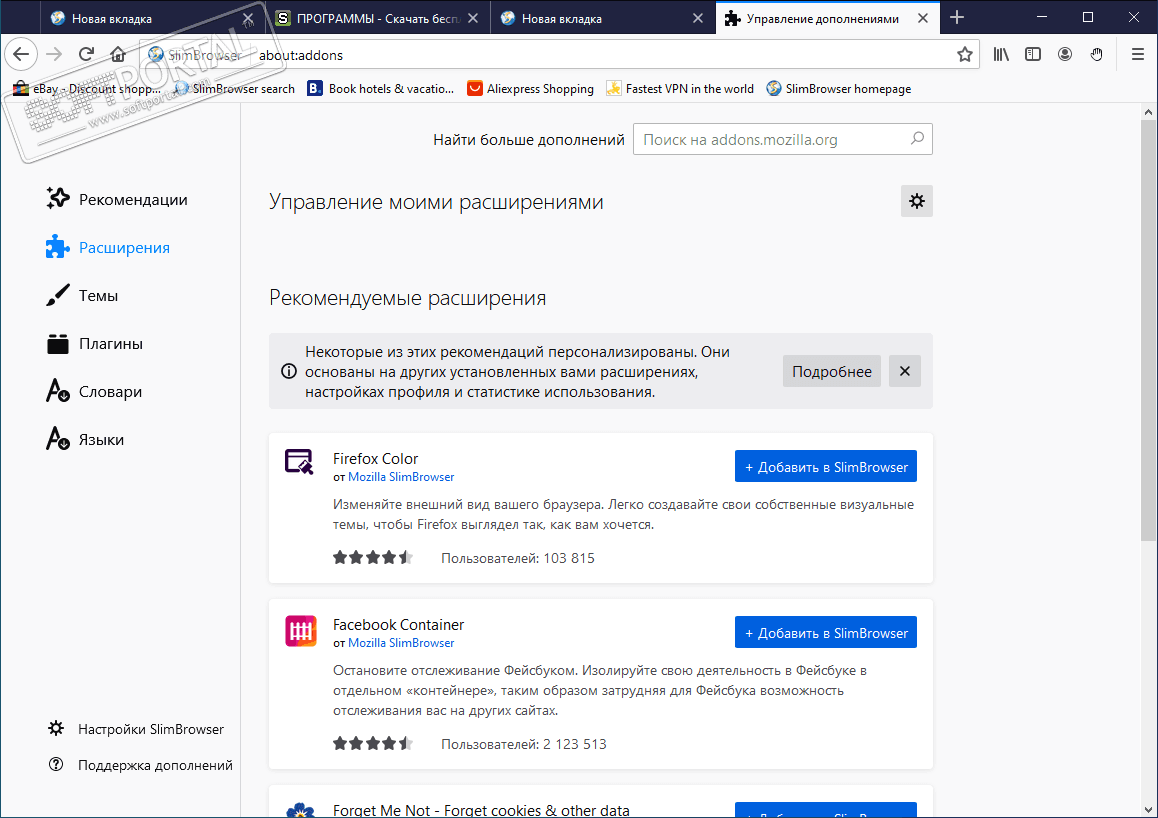Click the Facebook Container extension icon
This screenshot has width=1158, height=818.
301,631
